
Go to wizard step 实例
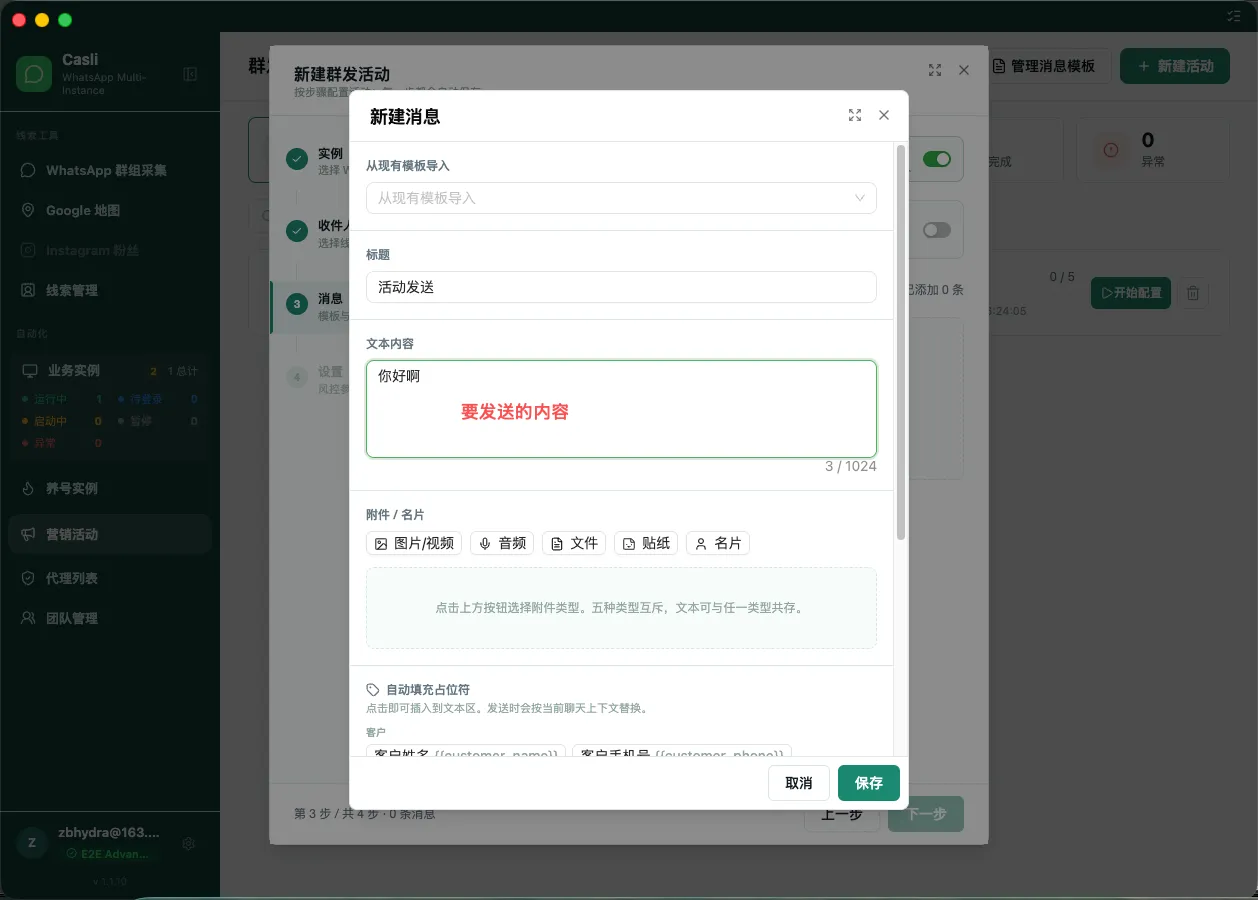click(x=310, y=160)
